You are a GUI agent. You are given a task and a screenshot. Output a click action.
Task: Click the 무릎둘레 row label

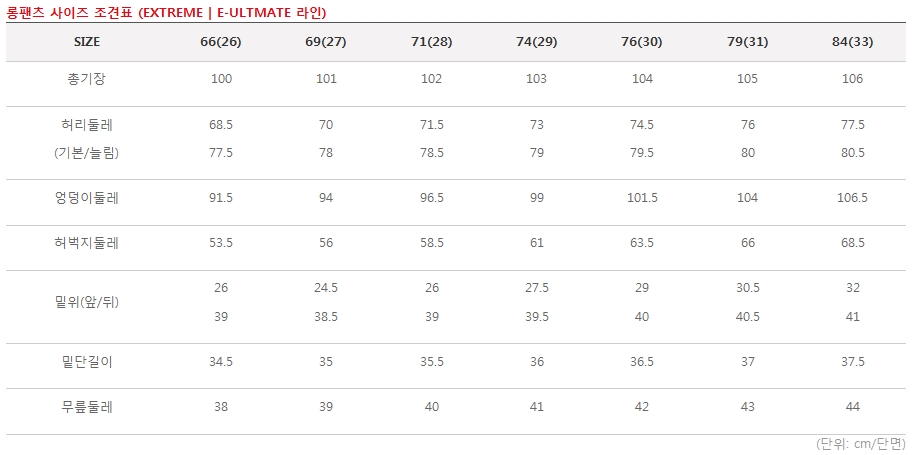[87, 407]
